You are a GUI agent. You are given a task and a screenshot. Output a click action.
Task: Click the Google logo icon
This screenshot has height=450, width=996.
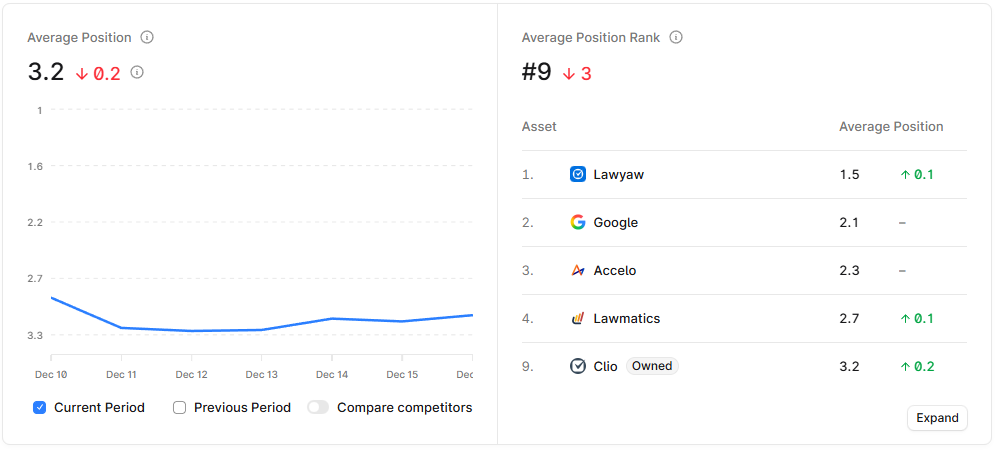coord(578,223)
